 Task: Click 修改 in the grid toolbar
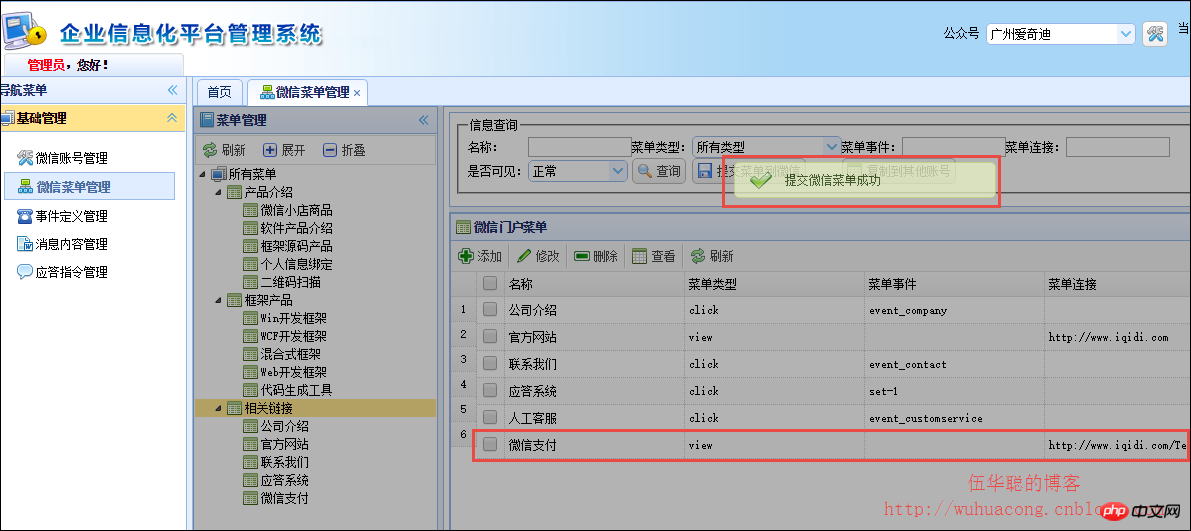point(538,256)
